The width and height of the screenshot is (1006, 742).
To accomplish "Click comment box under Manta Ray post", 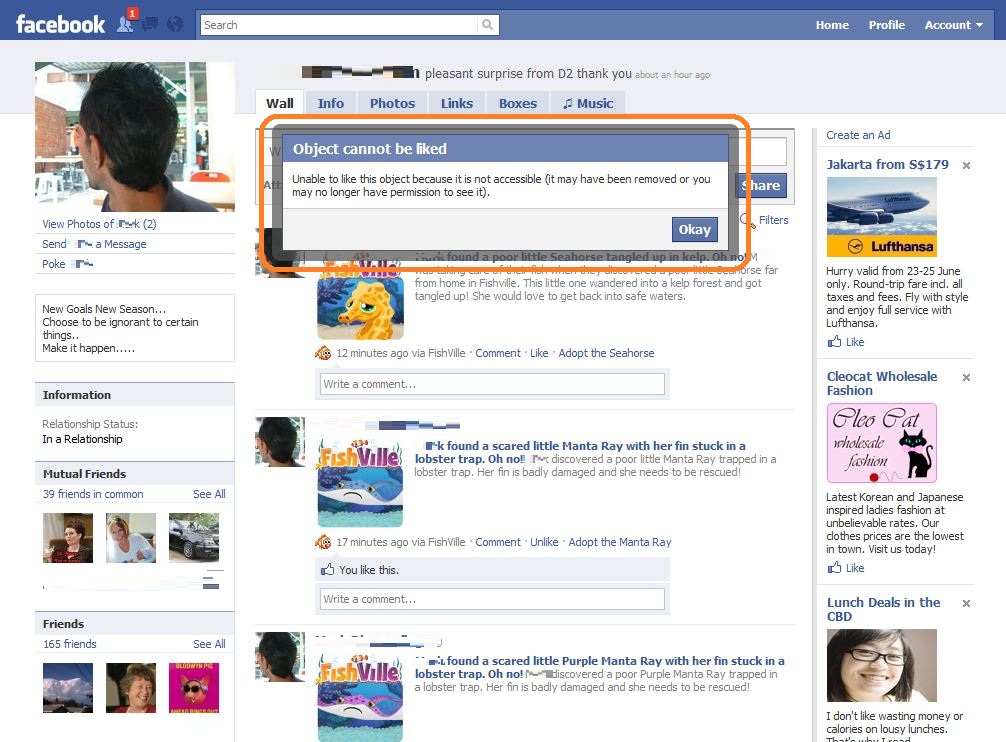I will (492, 599).
